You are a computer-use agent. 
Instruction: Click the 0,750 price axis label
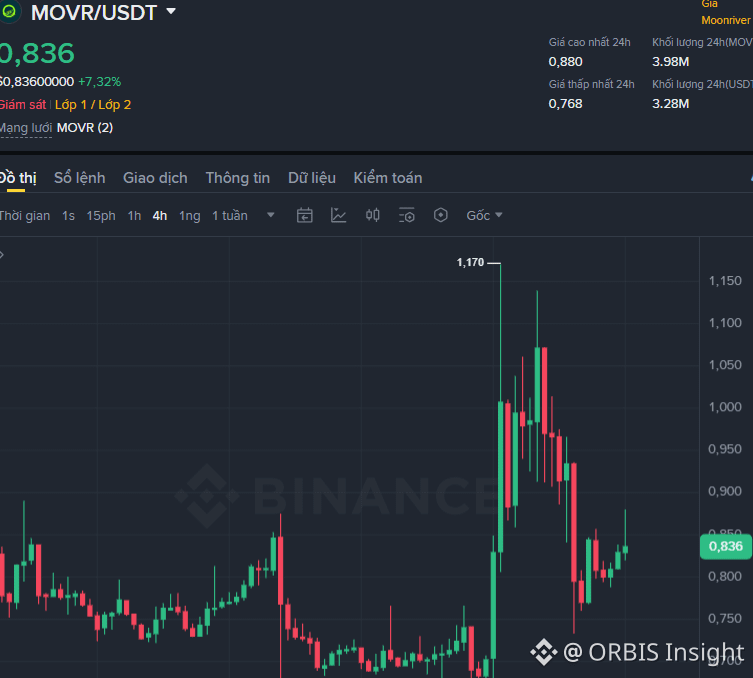click(x=726, y=618)
